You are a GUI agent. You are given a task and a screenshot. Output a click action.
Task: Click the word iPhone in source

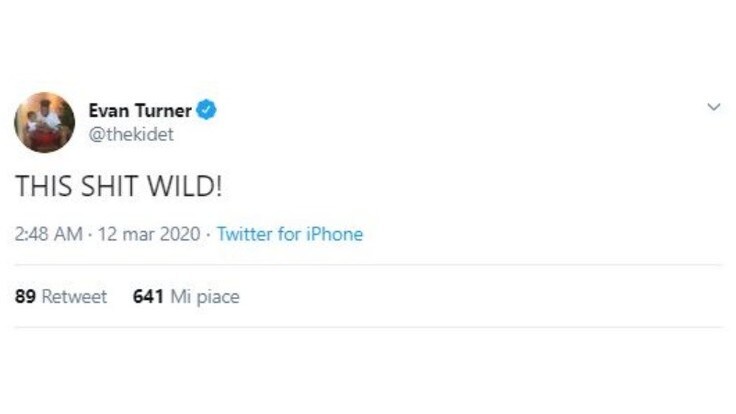335,234
